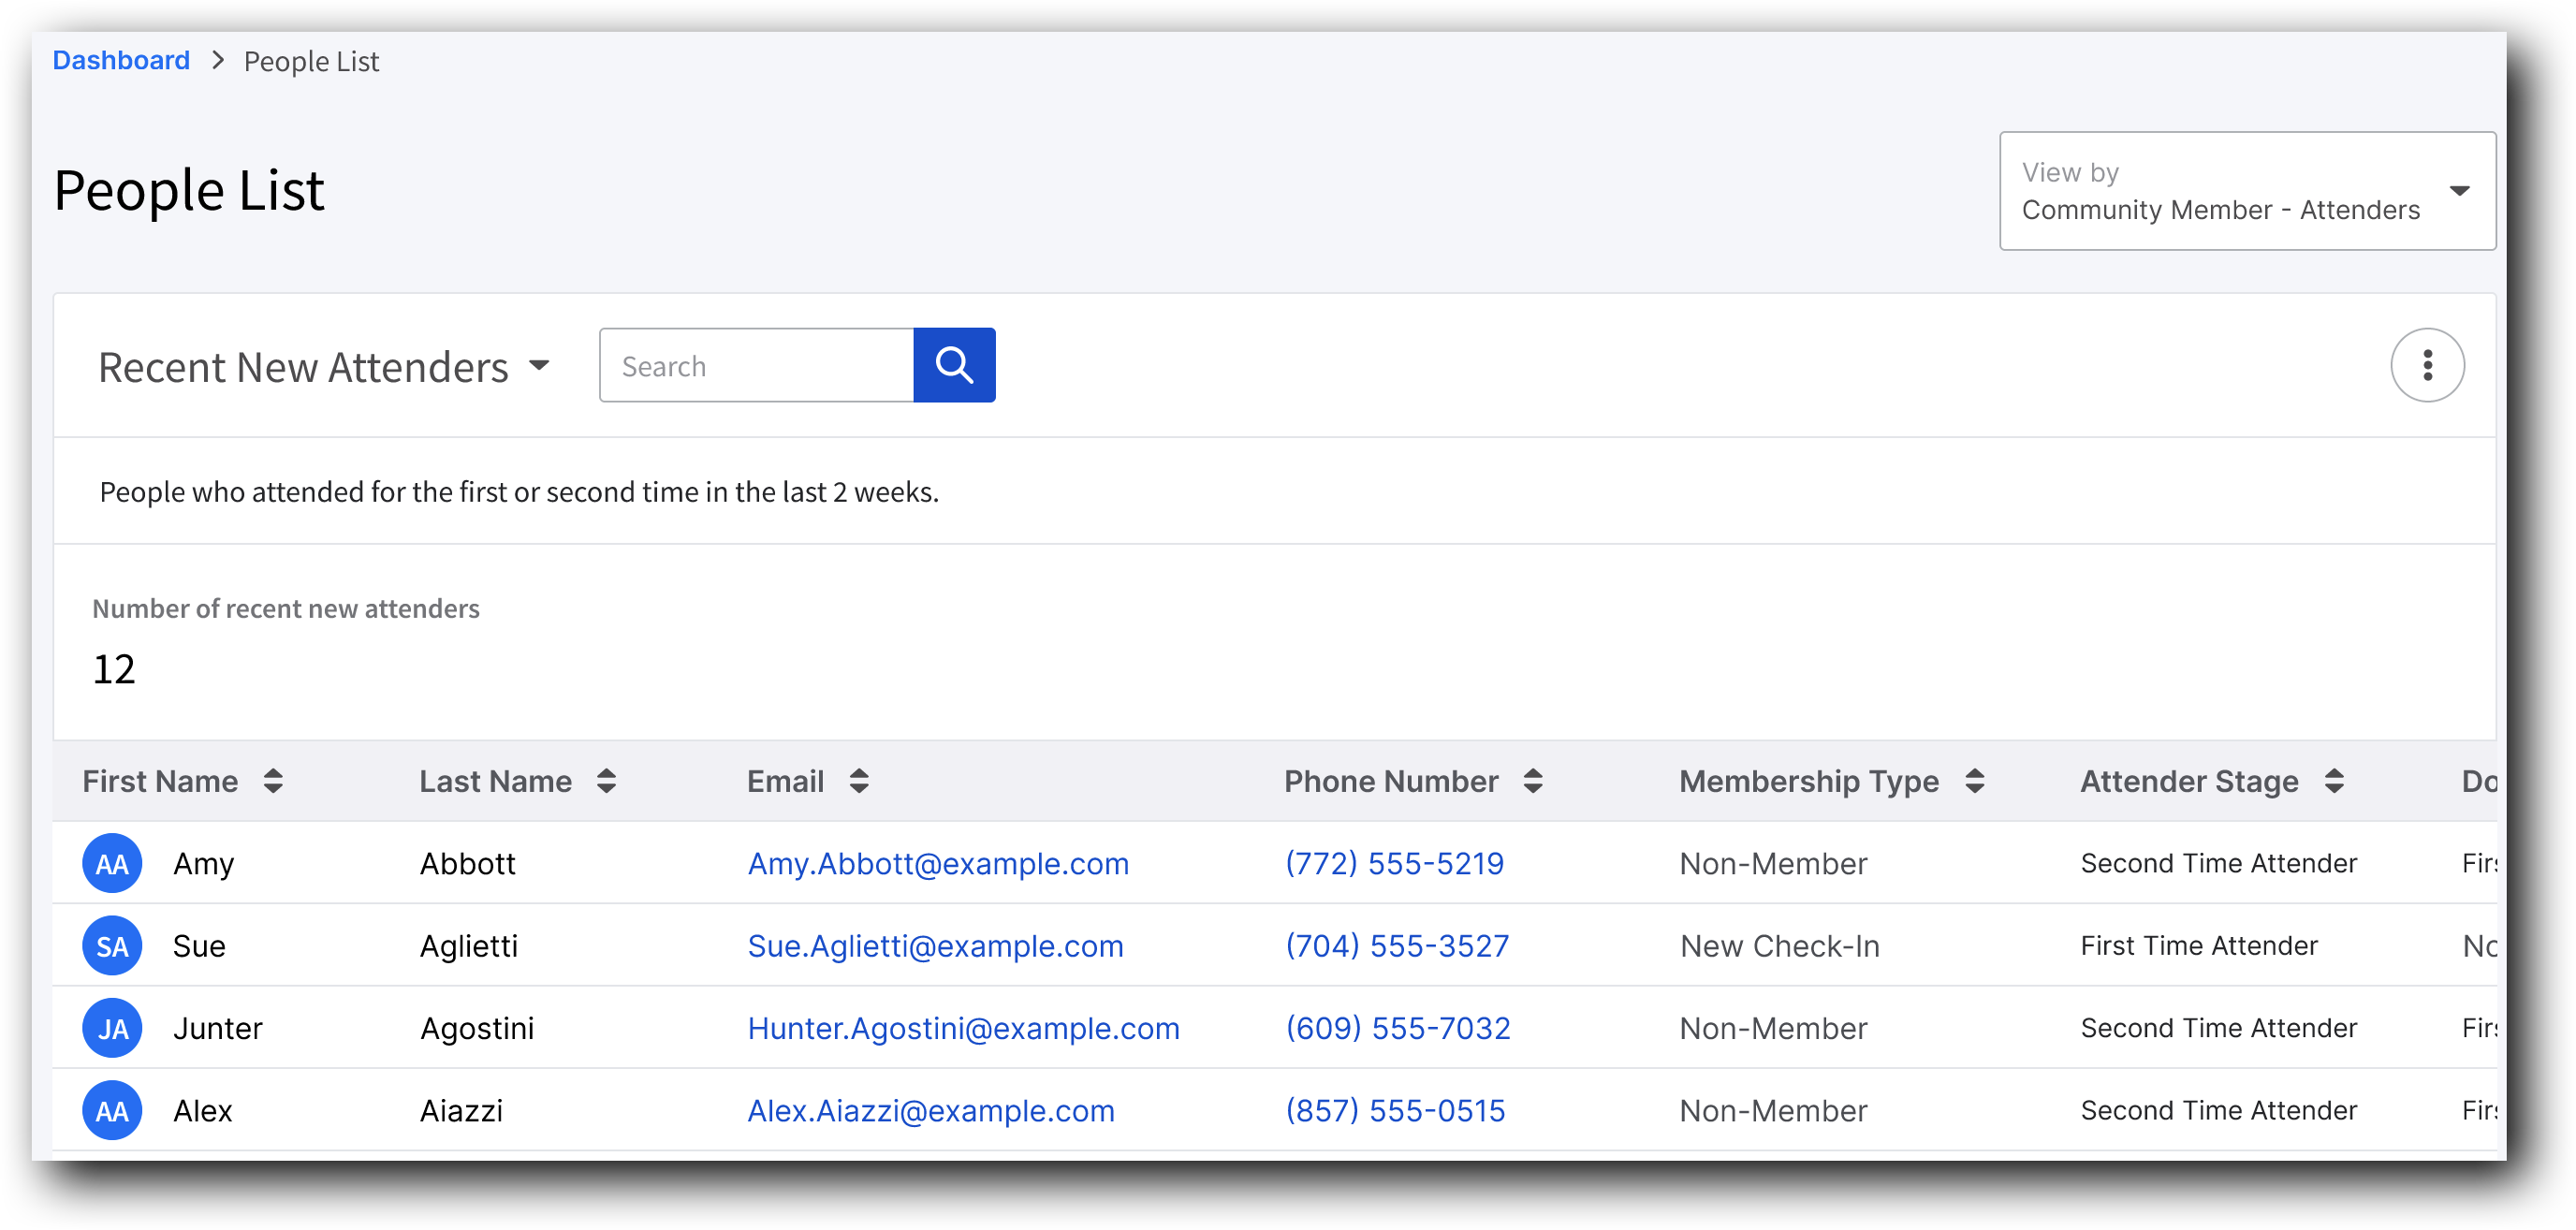This screenshot has height=1230, width=2576.
Task: Sort the table by First Name
Action: [273, 781]
